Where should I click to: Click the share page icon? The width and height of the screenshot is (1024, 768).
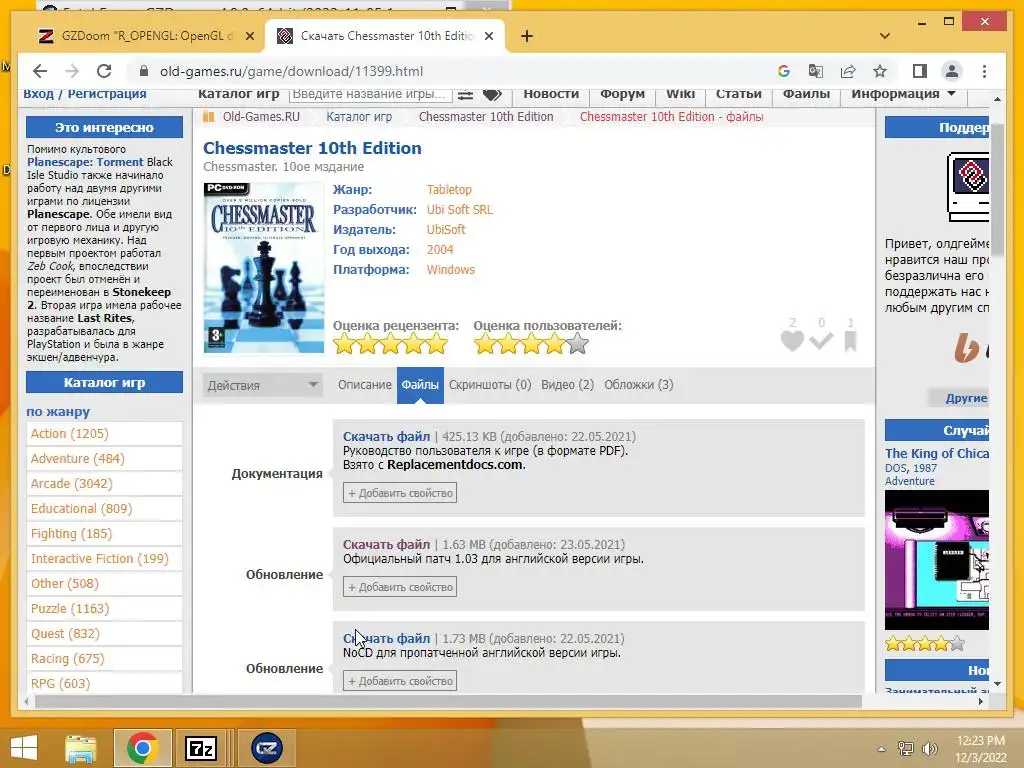coord(848,71)
